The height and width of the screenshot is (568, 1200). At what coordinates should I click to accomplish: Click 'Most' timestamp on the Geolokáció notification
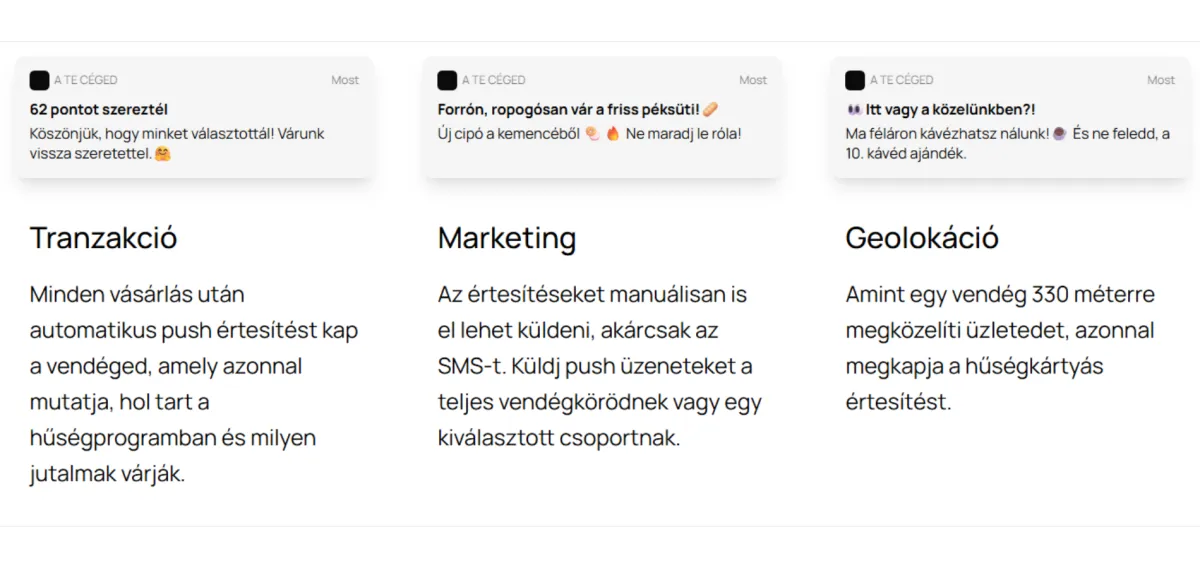1161,80
